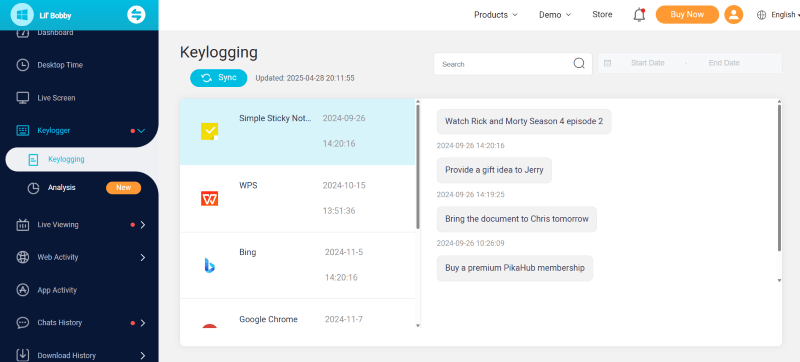The width and height of the screenshot is (800, 362).
Task: Click the Keylogger keyboard icon
Action: (x=22, y=131)
